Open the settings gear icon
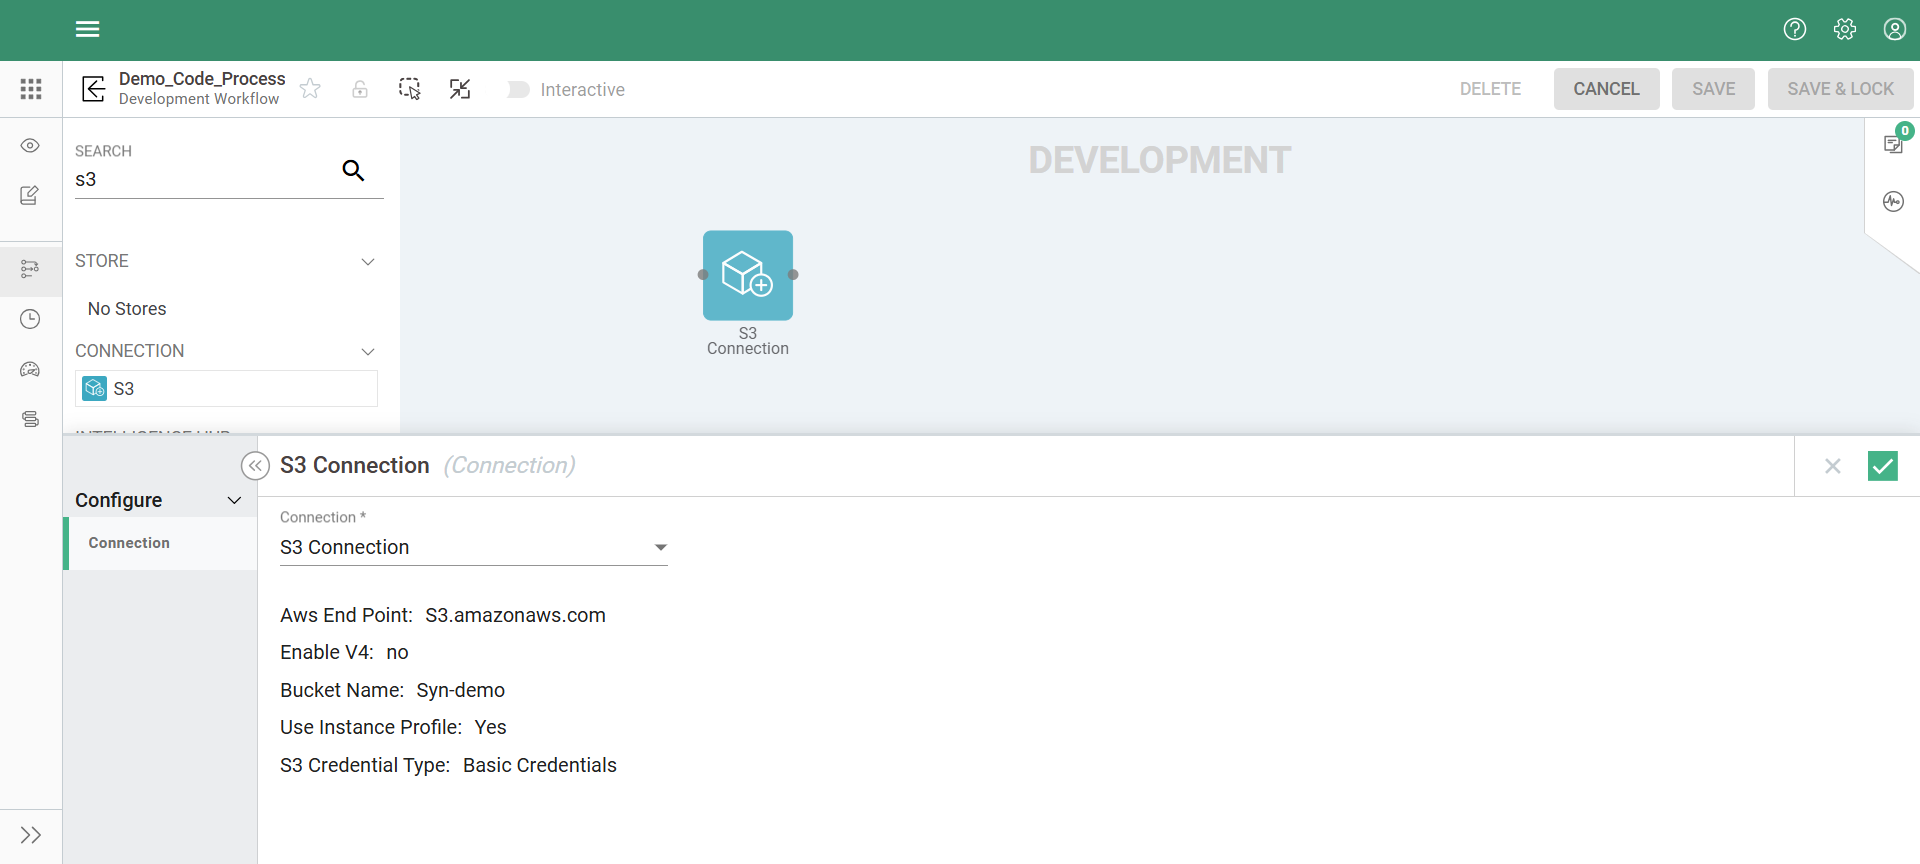This screenshot has width=1920, height=864. click(x=1845, y=29)
